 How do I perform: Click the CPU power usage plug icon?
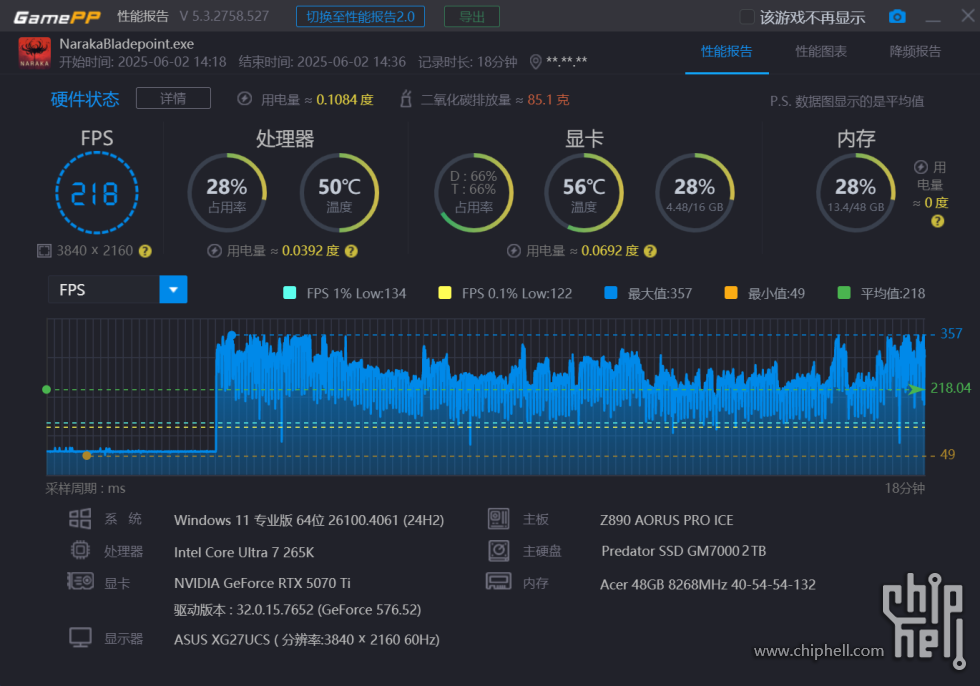tap(214, 251)
